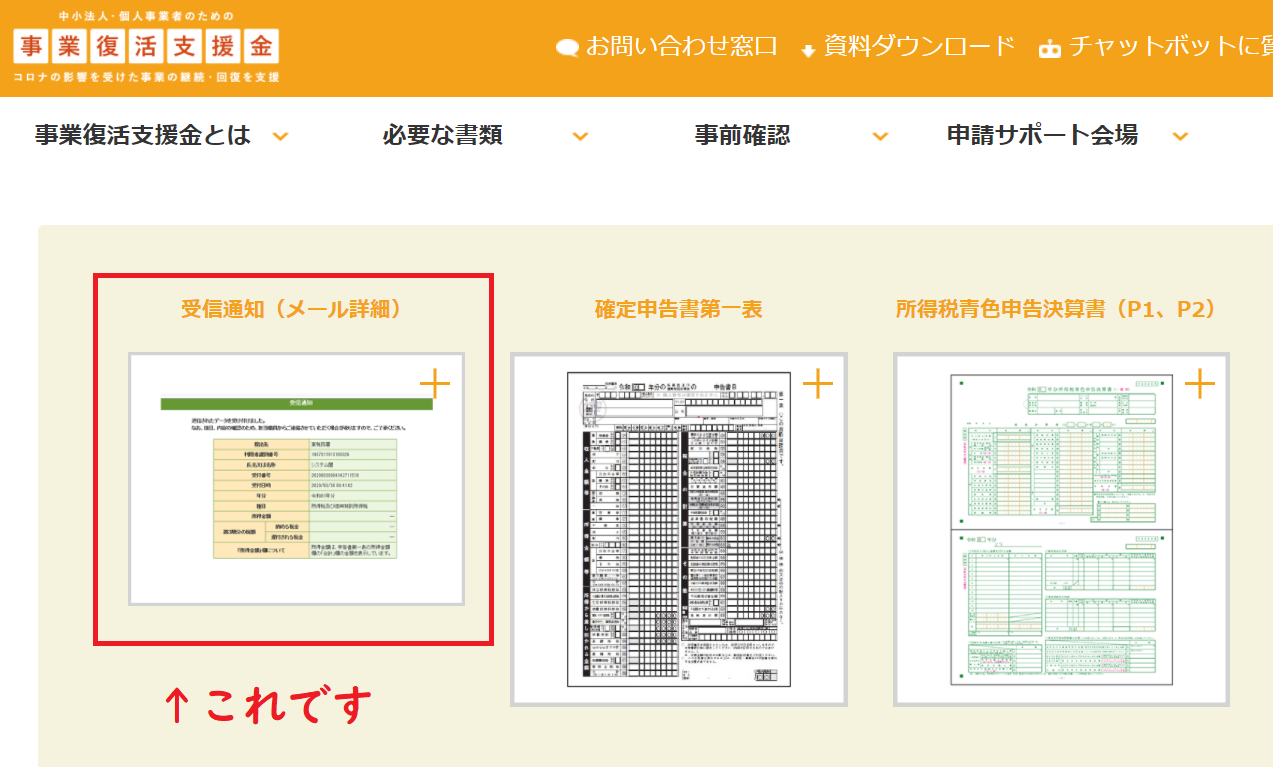The width and height of the screenshot is (1273, 767).
Task: Click the plus icon on 受信通知 thumbnail
Action: 435,383
